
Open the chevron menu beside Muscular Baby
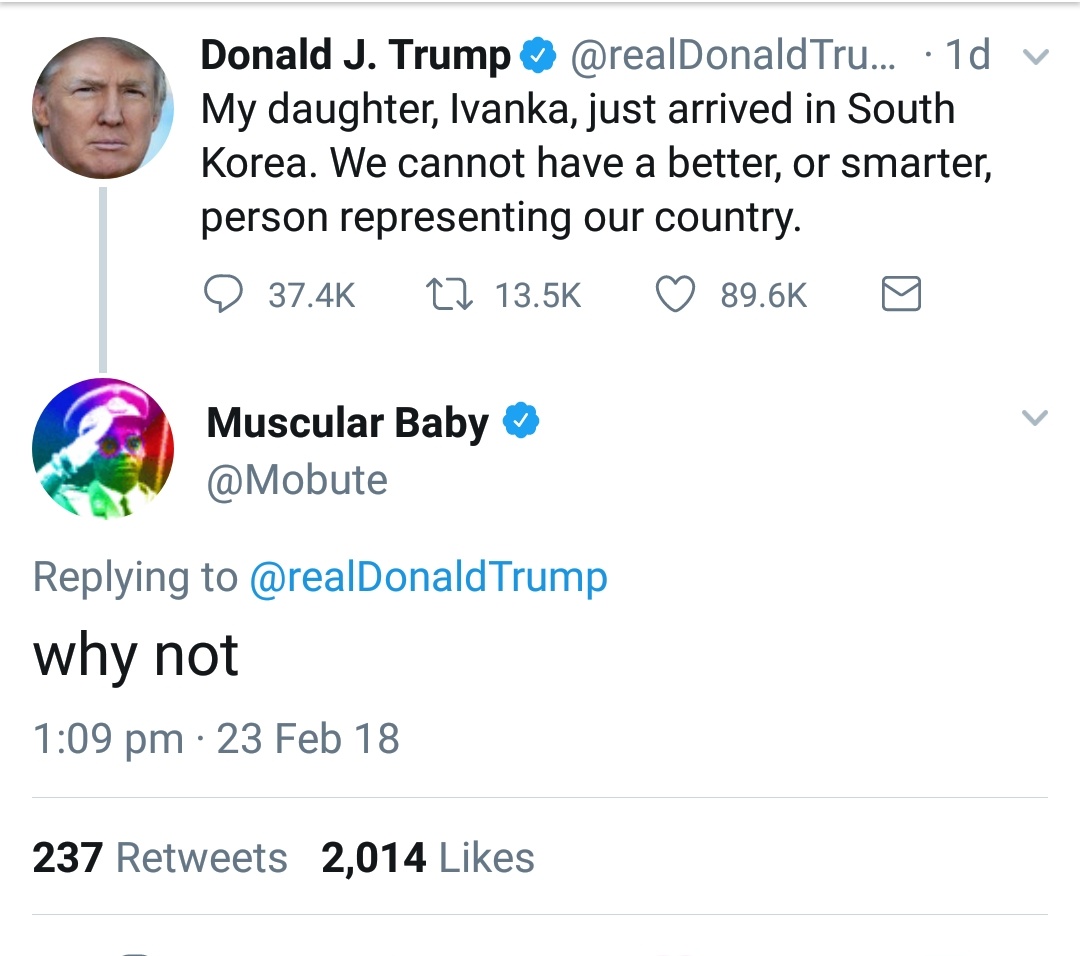(1035, 418)
